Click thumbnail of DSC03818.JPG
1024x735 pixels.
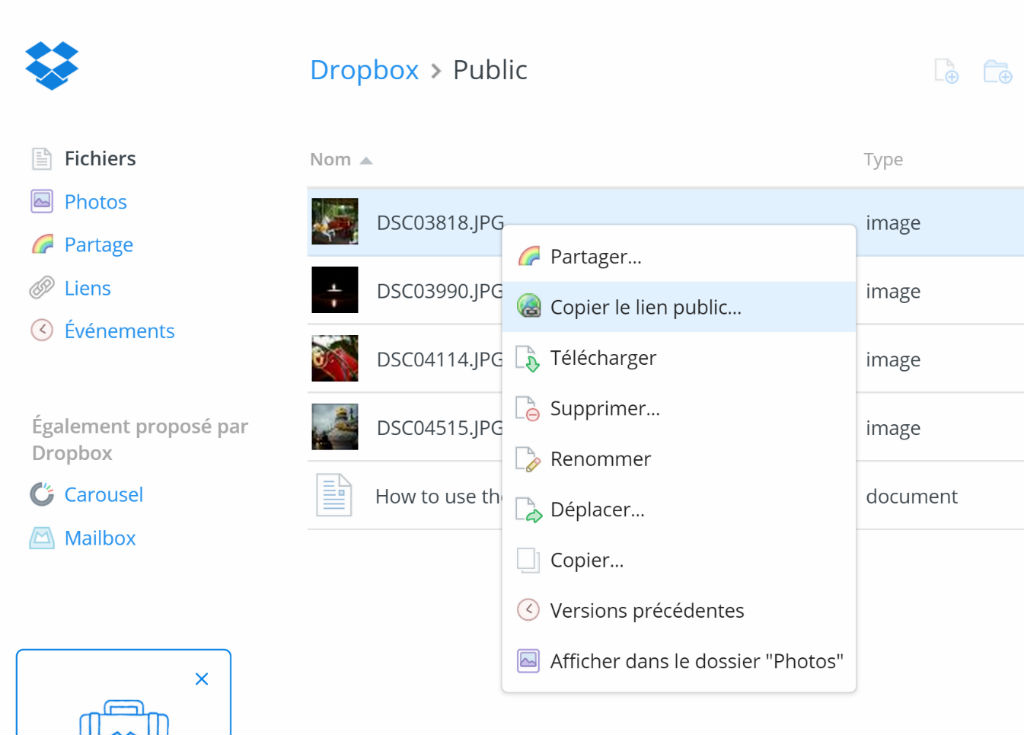pos(335,221)
